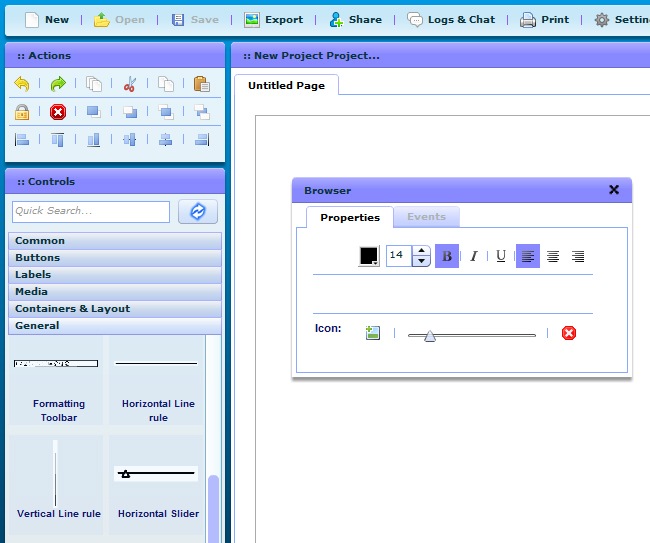Toggle underline text formatting

(x=501, y=256)
